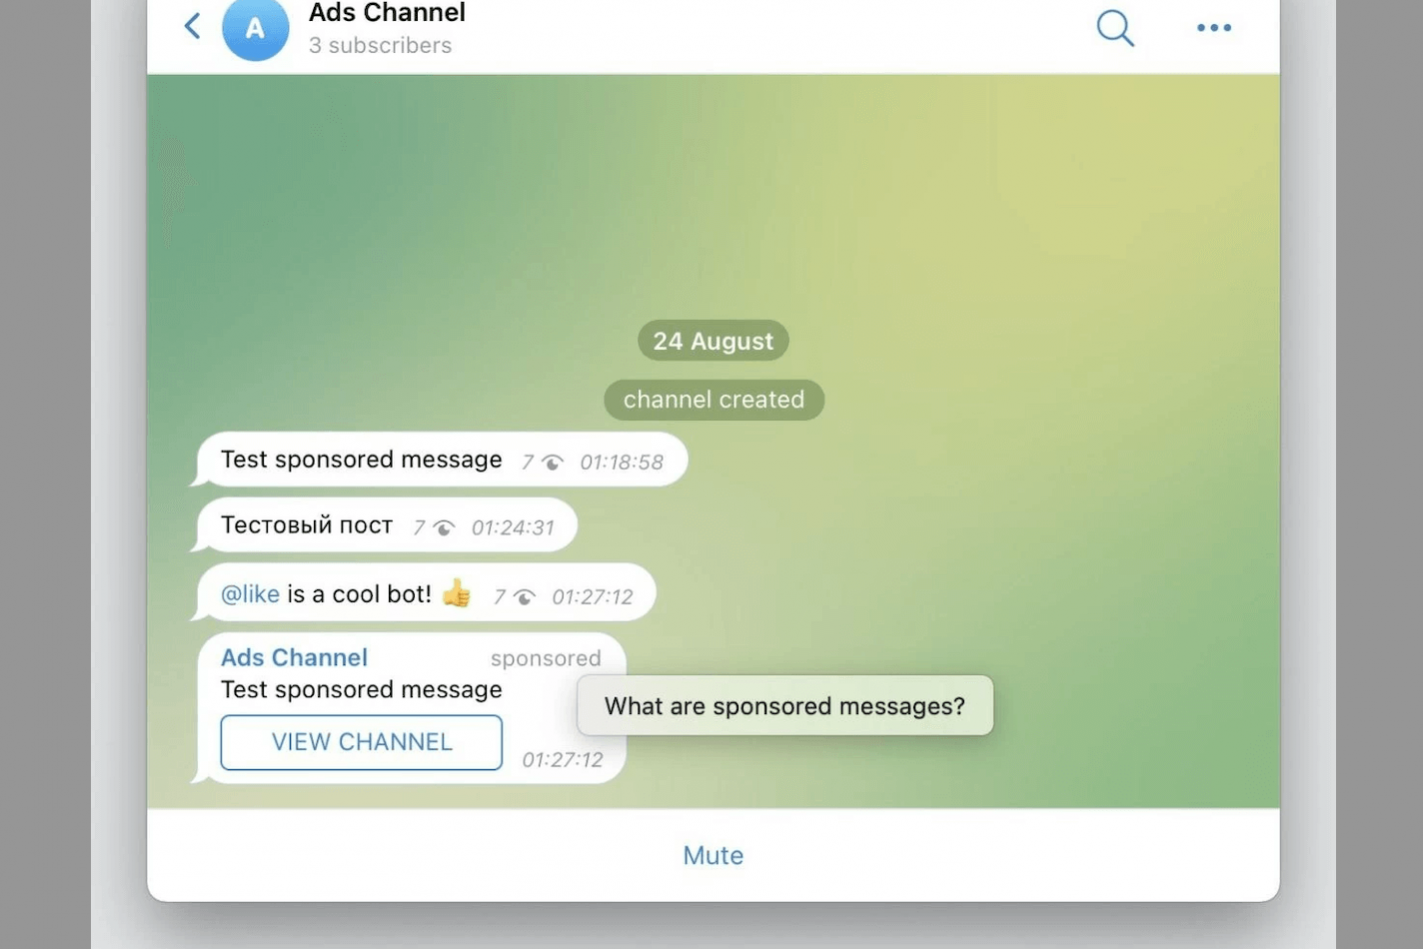Select 'What are sponsored messages?' menu entry
1423x949 pixels.
pos(785,706)
